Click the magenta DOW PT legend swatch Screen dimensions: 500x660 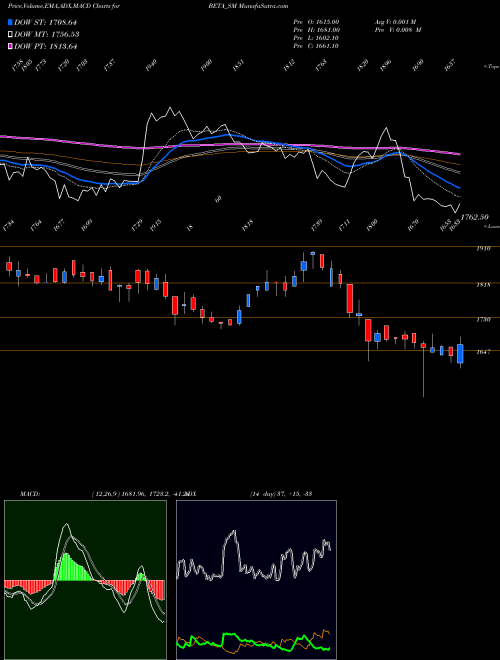pos(11,46)
